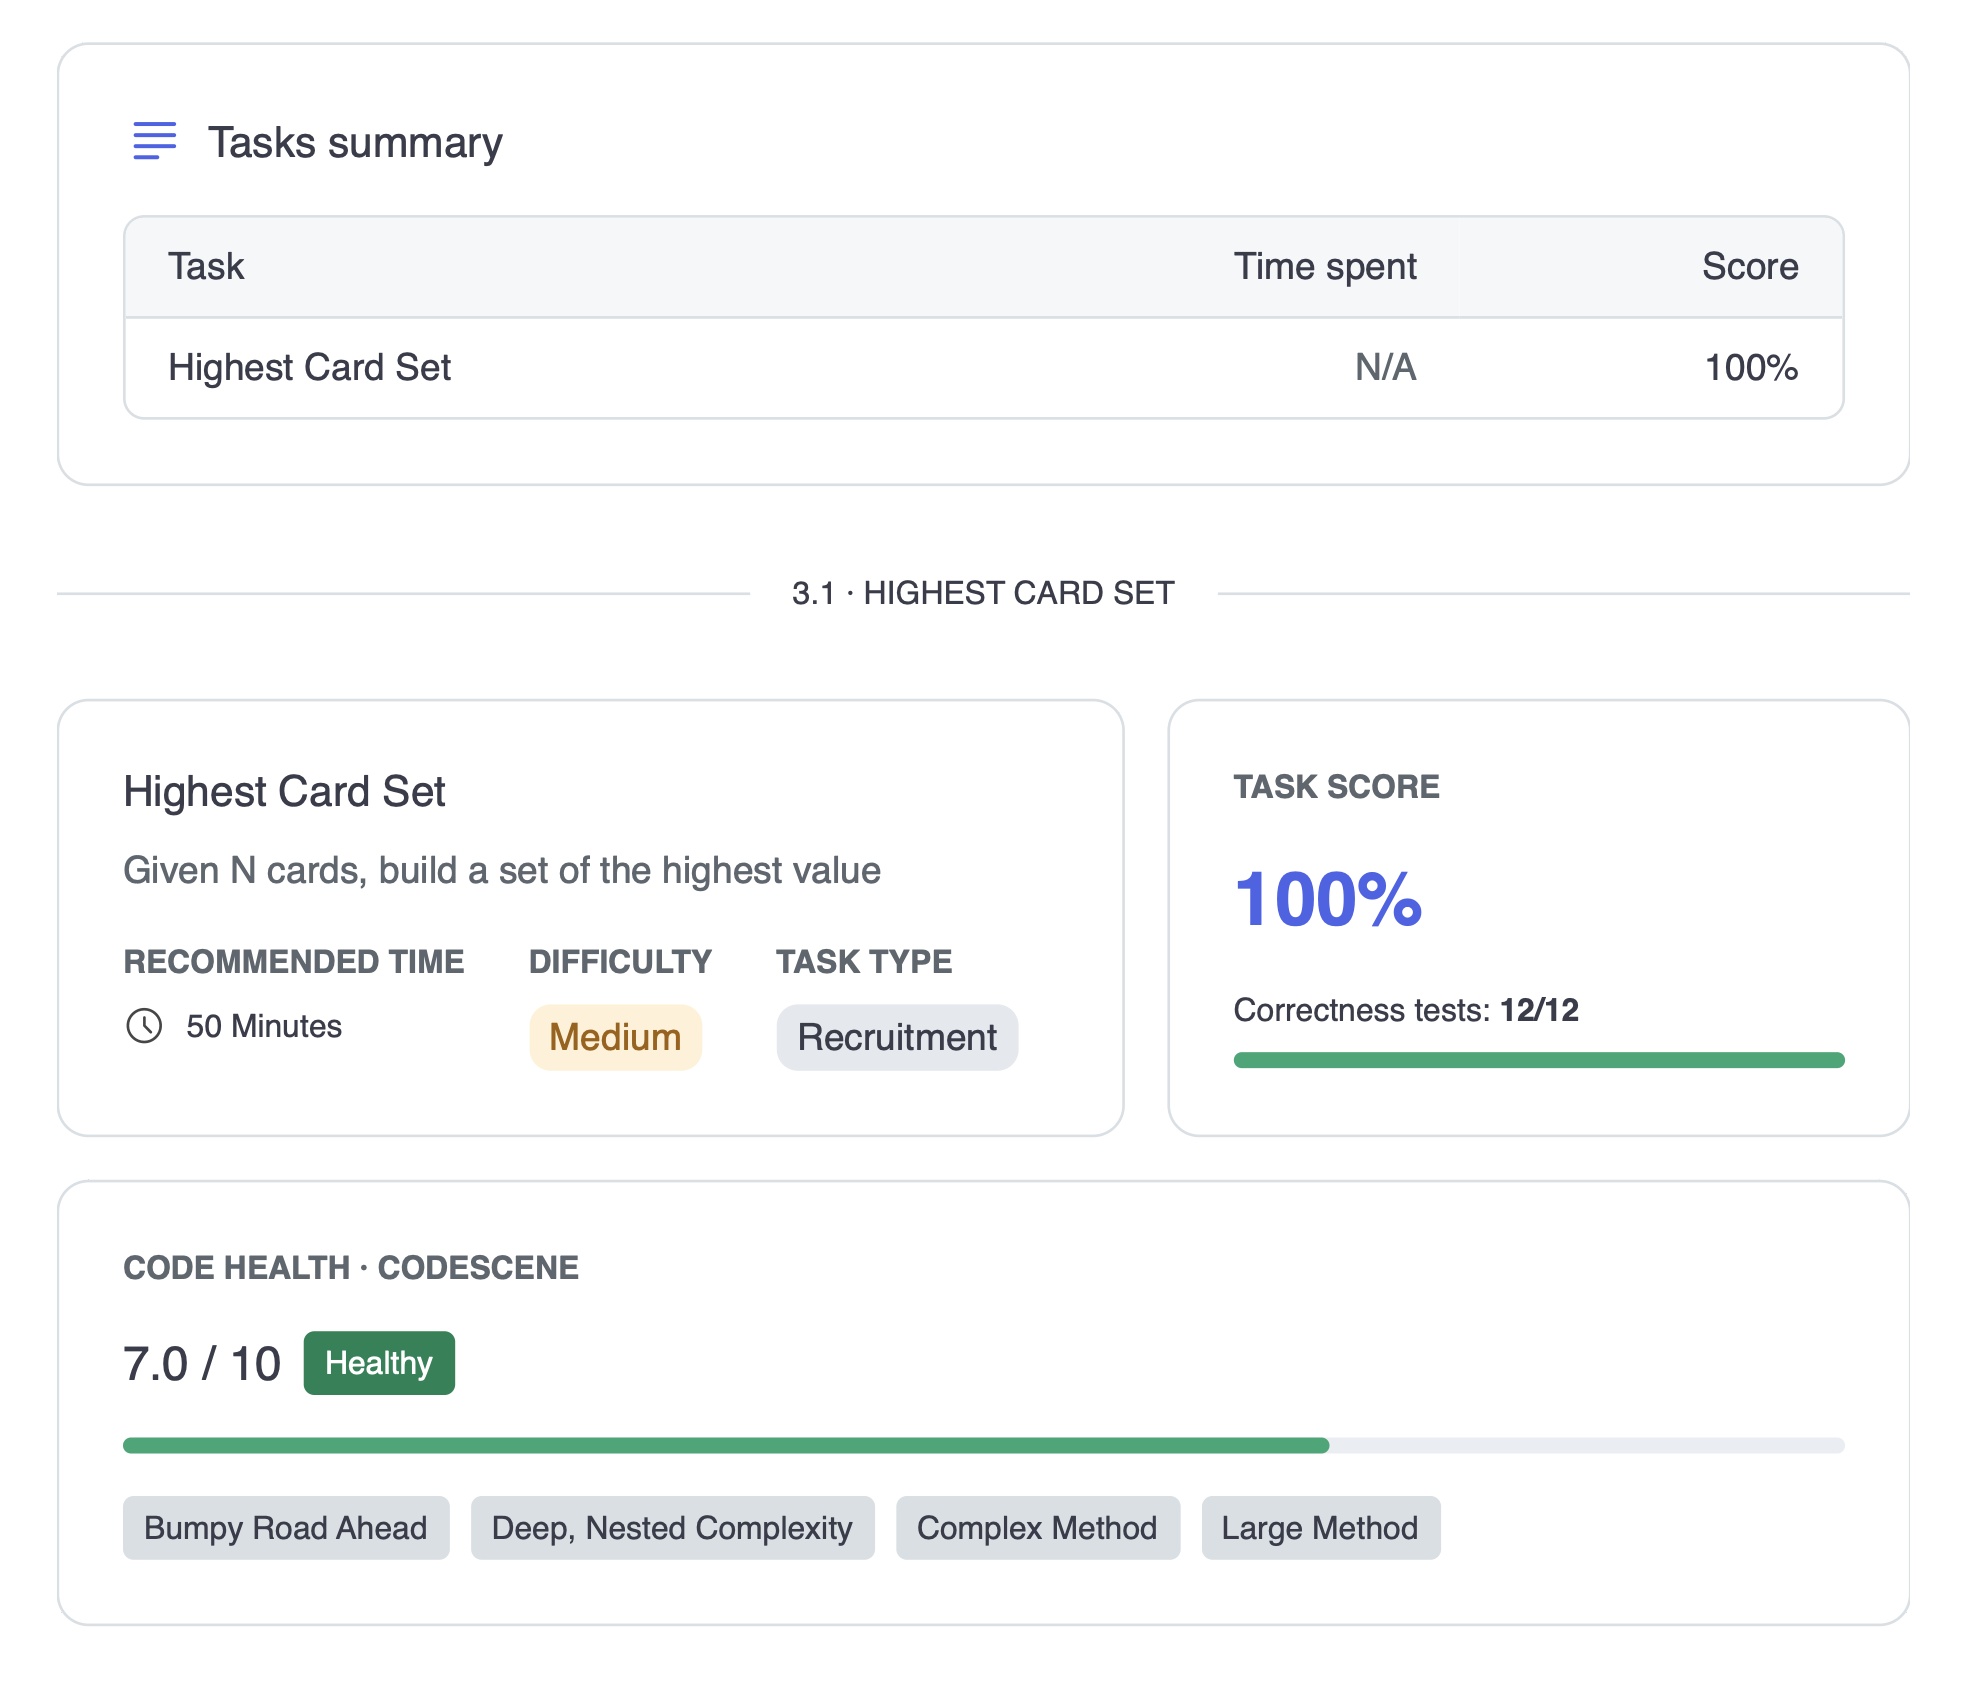Click the code health progress bar
This screenshot has width=1988, height=1694.
point(984,1445)
